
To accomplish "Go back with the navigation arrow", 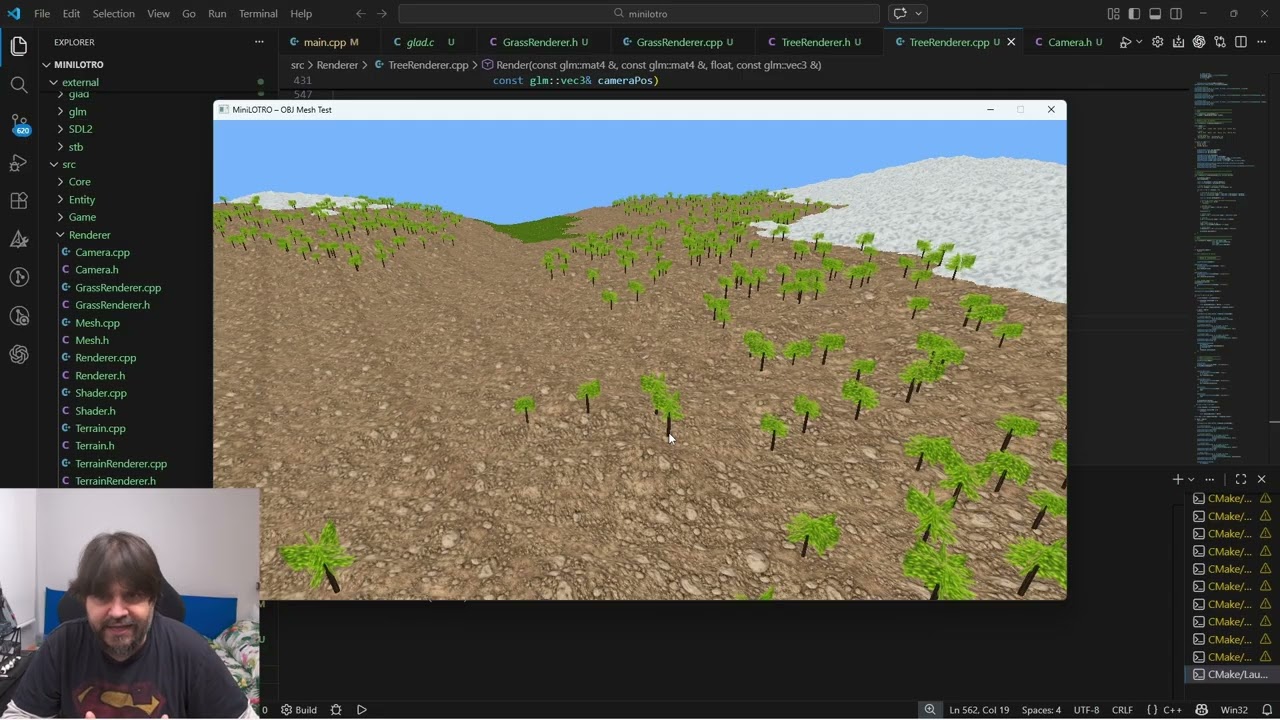I will 361,14.
